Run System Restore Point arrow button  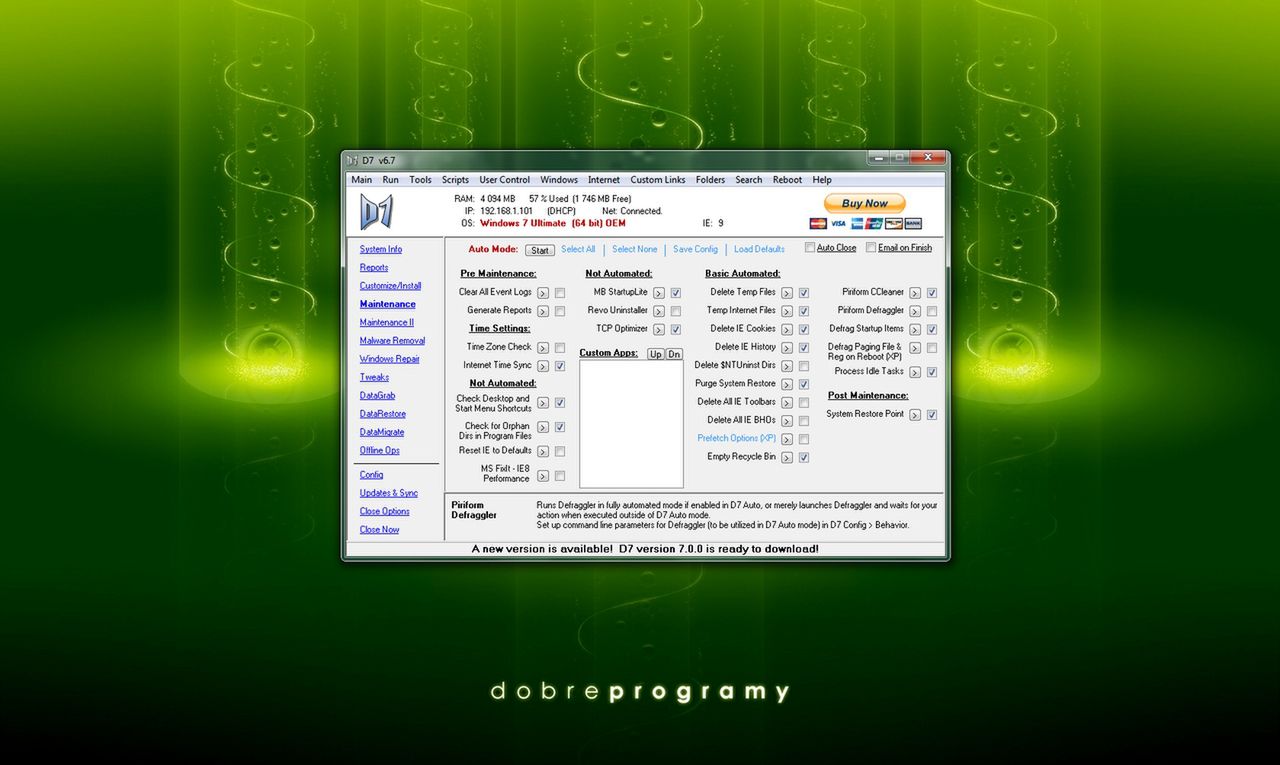[x=915, y=415]
